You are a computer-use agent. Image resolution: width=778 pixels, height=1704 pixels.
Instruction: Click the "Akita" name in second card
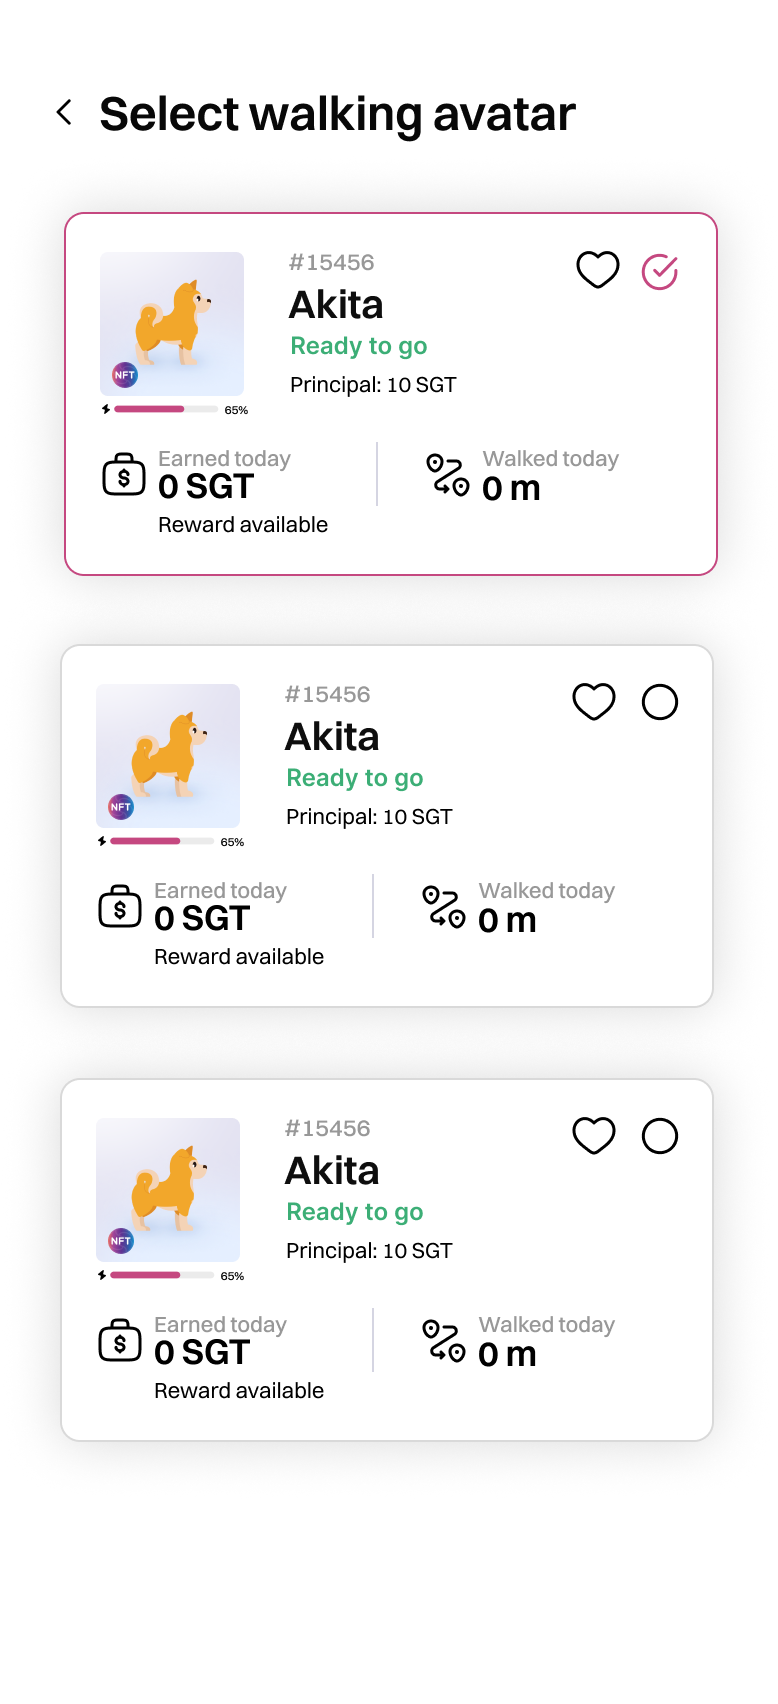332,737
